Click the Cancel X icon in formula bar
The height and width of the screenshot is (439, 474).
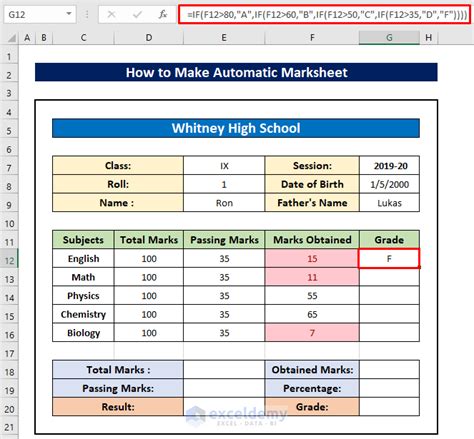(x=112, y=14)
